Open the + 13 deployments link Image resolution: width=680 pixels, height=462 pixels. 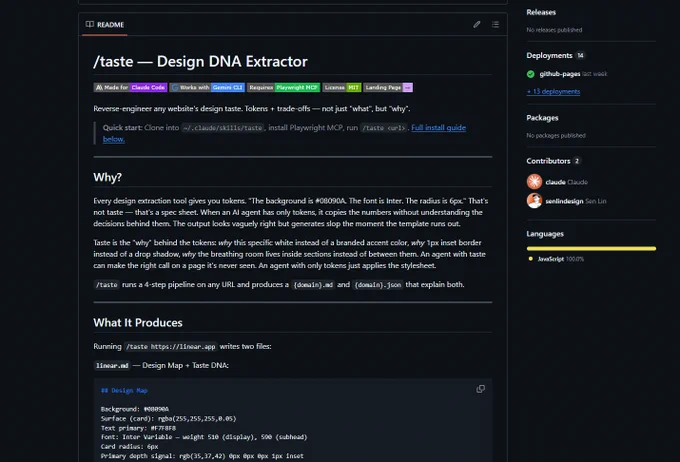click(553, 92)
